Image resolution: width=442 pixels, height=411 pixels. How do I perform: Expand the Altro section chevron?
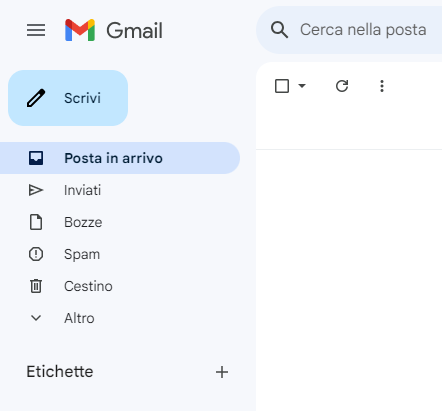[x=36, y=318]
